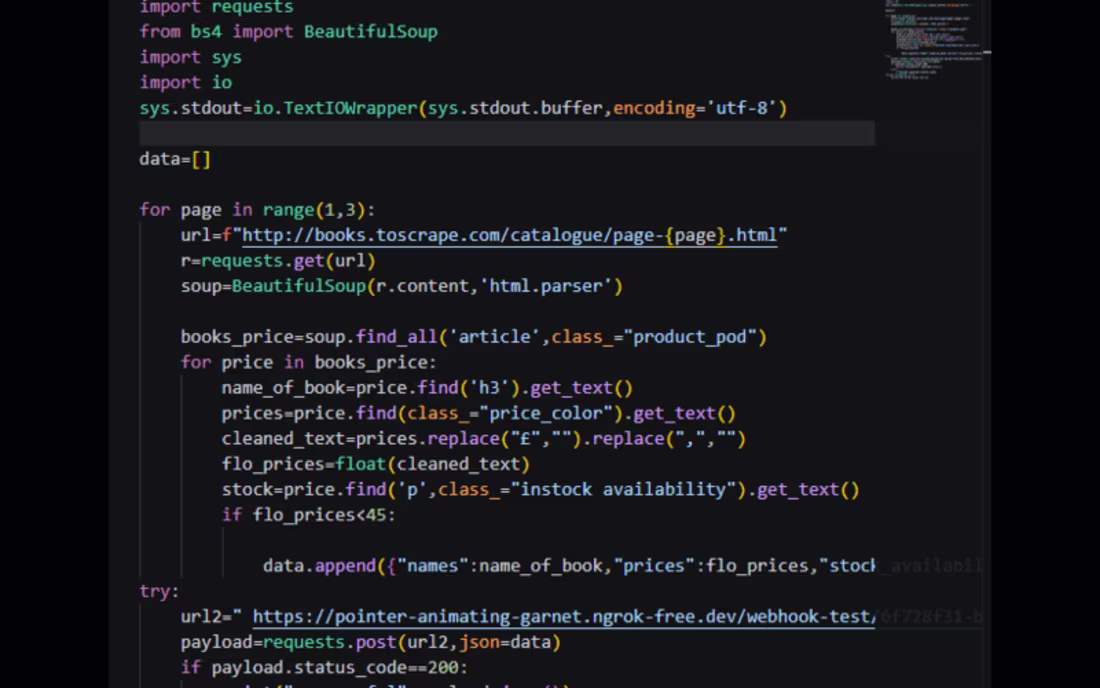
Task: Click the code minimap preview
Action: click(x=933, y=41)
